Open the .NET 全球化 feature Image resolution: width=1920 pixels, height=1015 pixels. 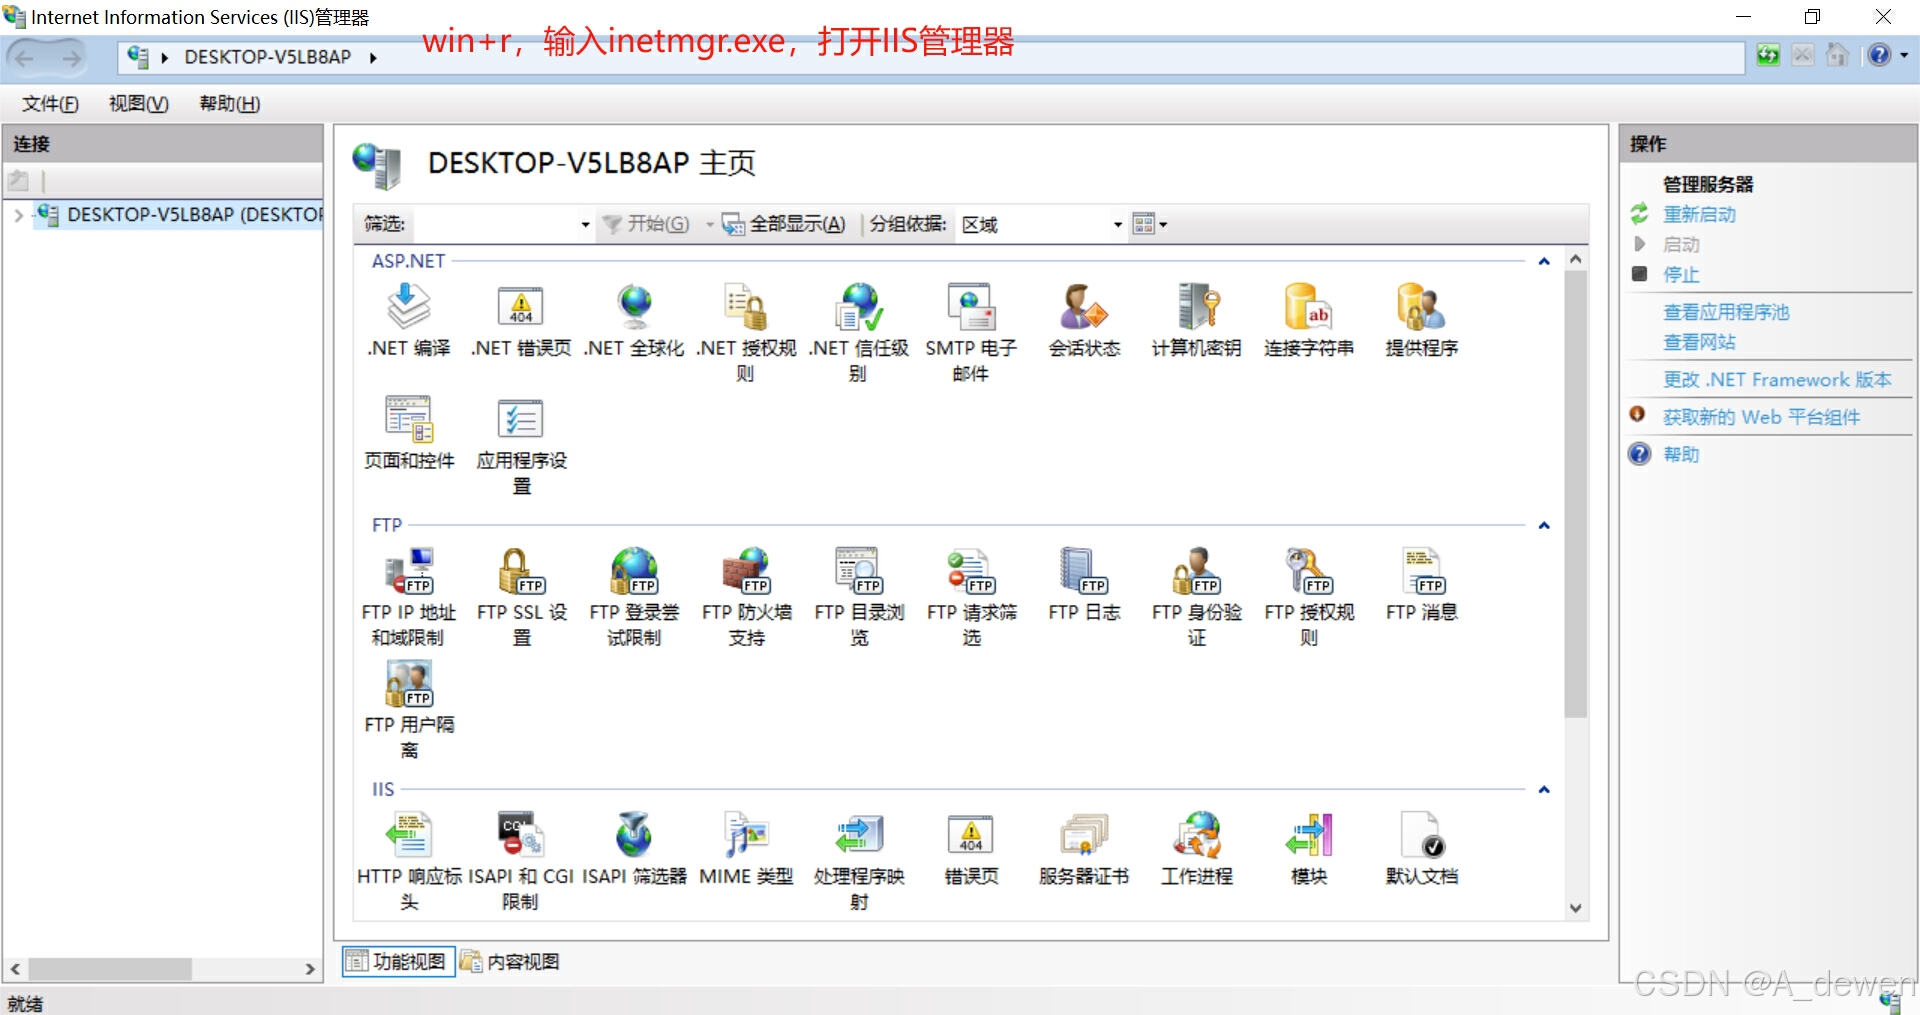coord(634,320)
